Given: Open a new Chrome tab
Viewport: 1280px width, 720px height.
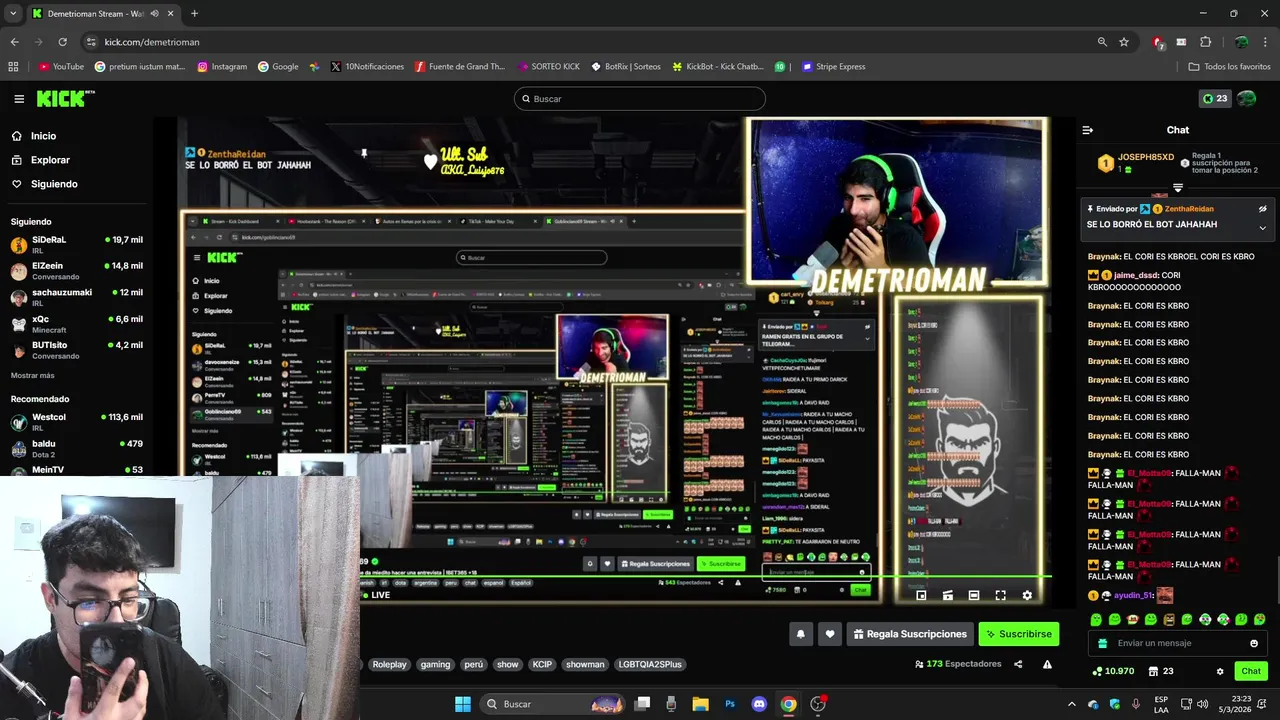Looking at the screenshot, I should (x=194, y=14).
